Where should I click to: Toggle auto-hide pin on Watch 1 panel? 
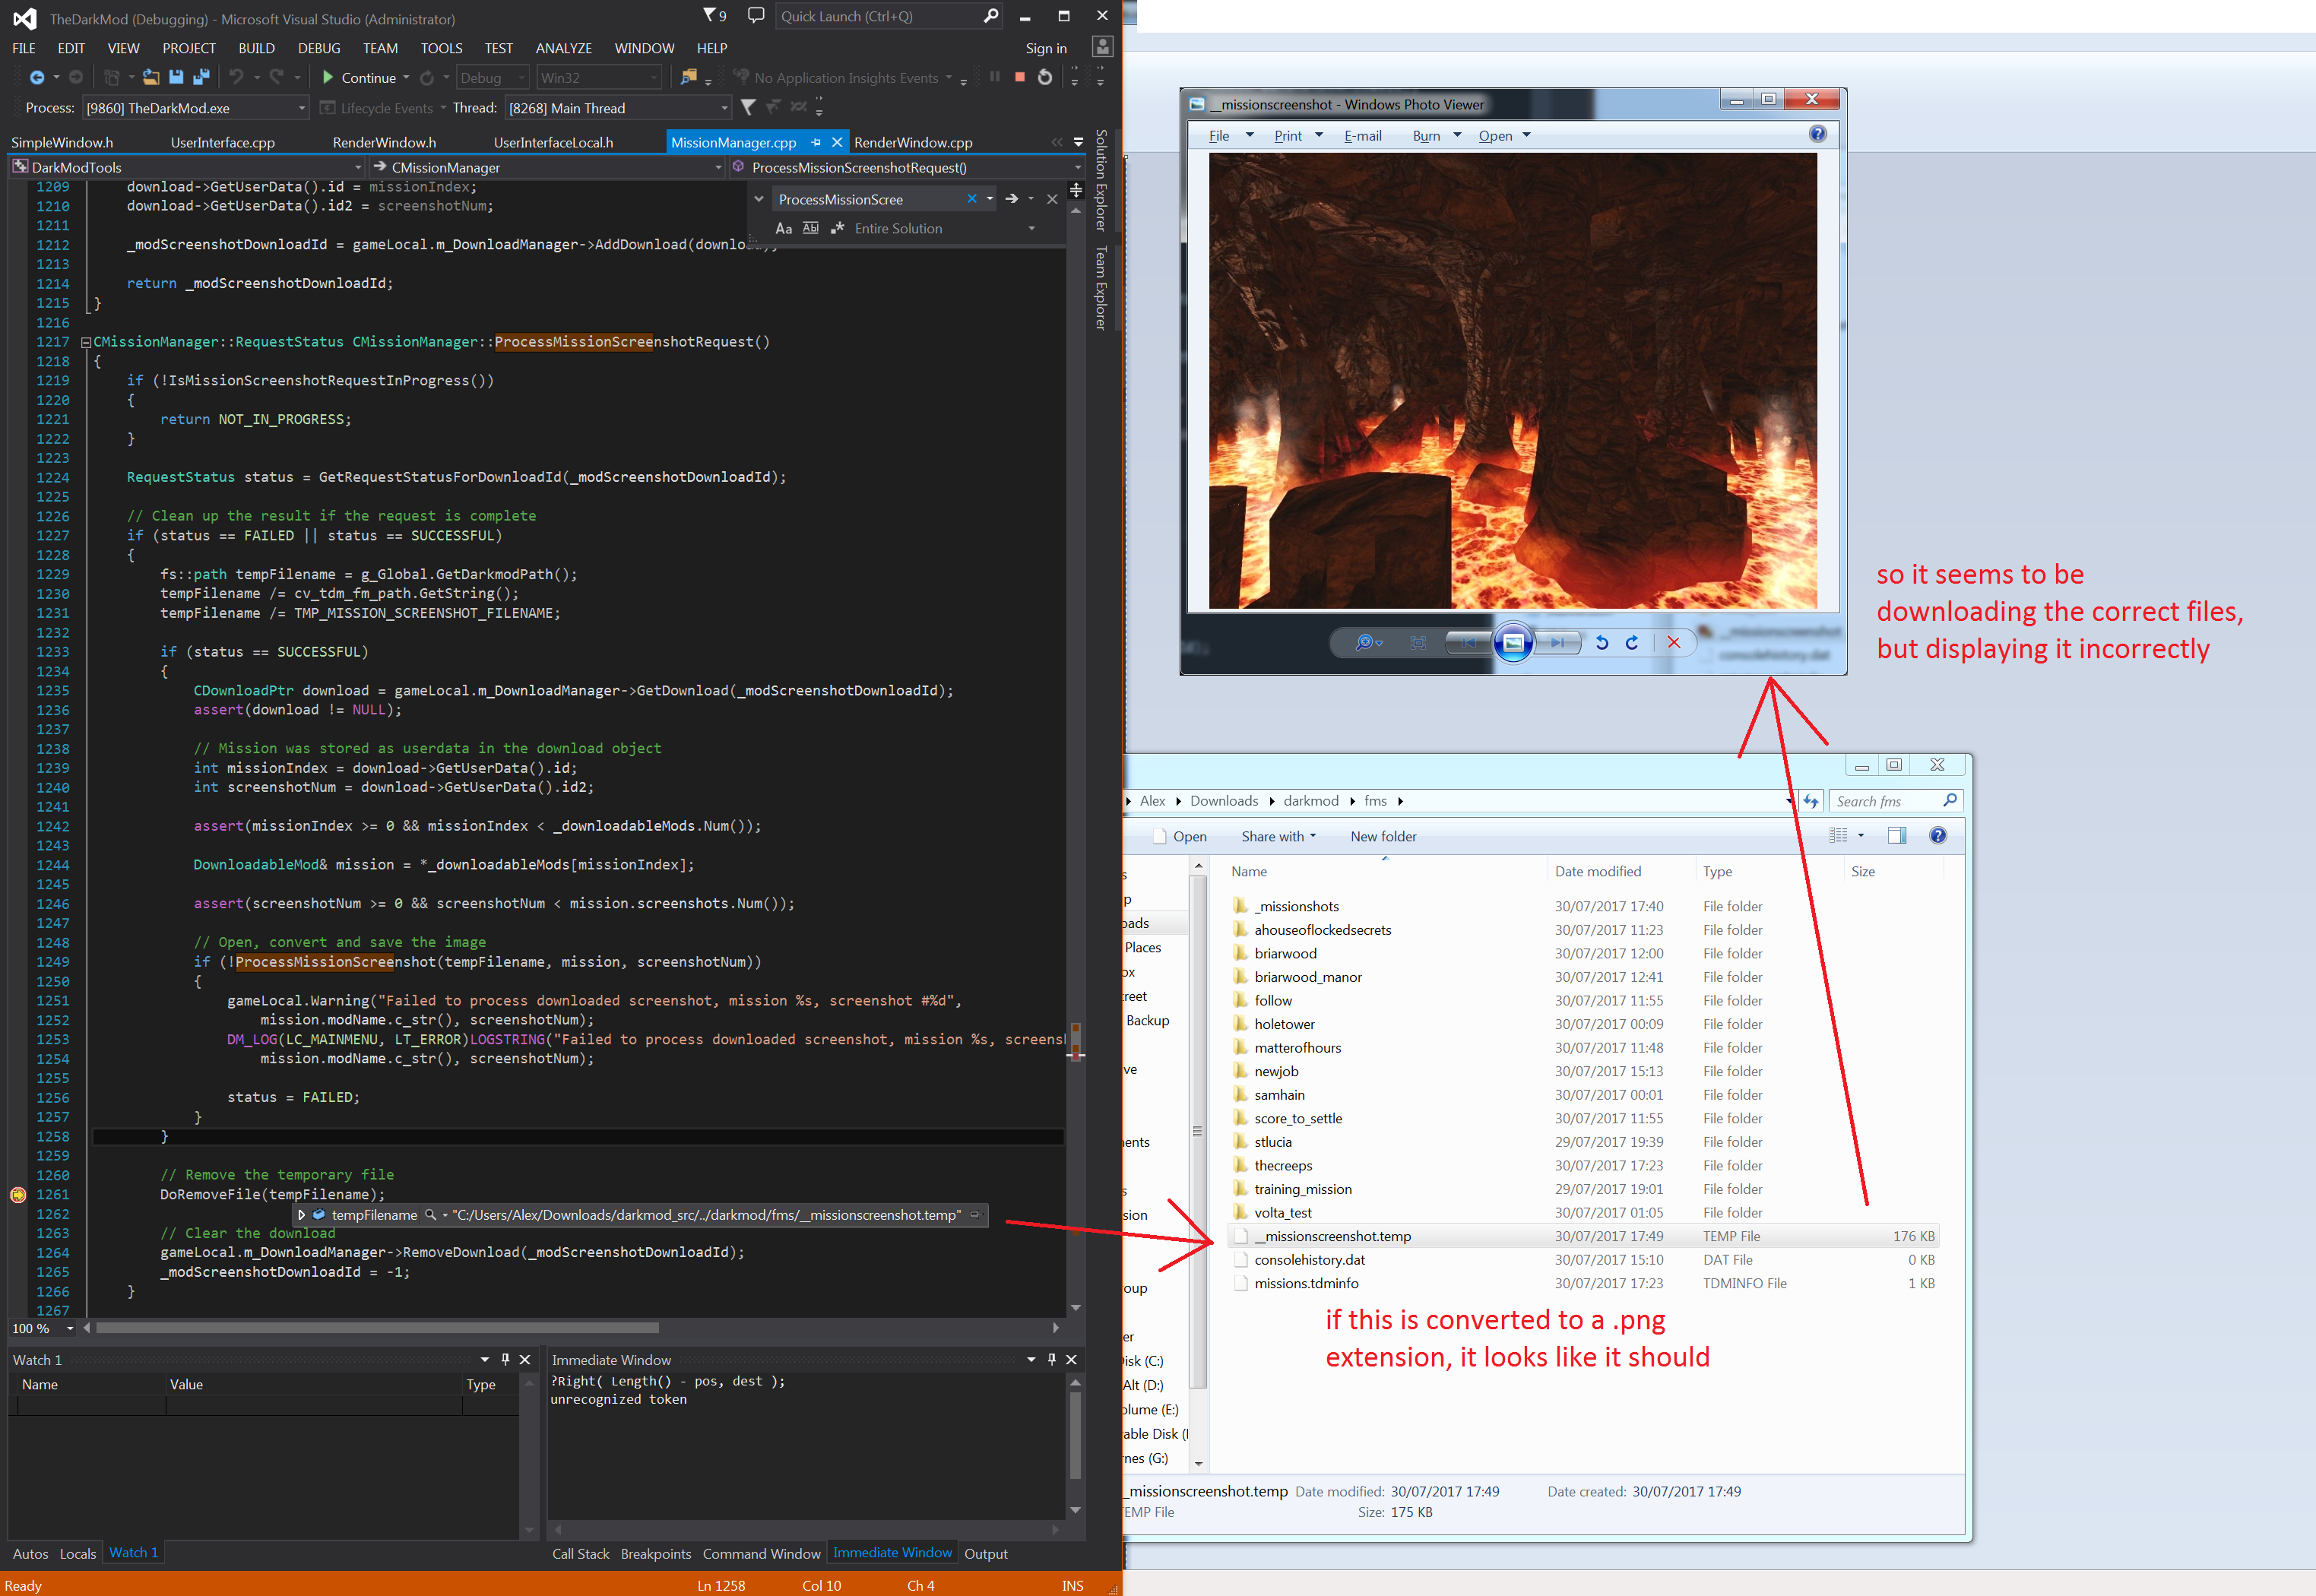[505, 1360]
